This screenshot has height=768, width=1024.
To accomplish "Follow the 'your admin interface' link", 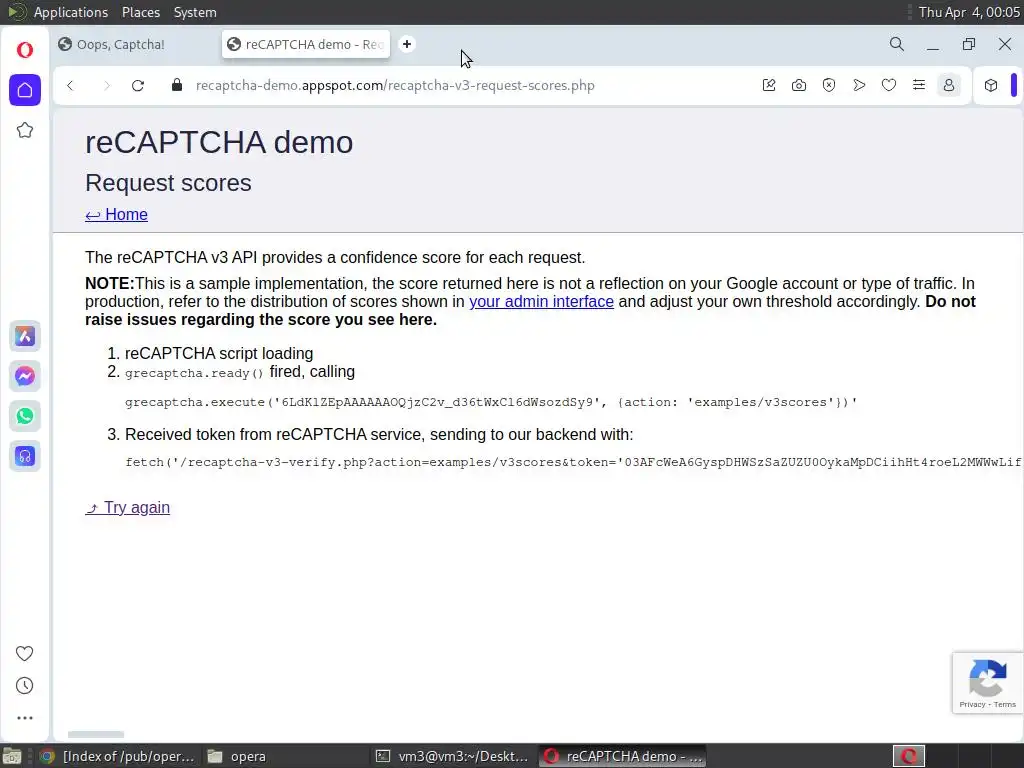I will (x=541, y=301).
